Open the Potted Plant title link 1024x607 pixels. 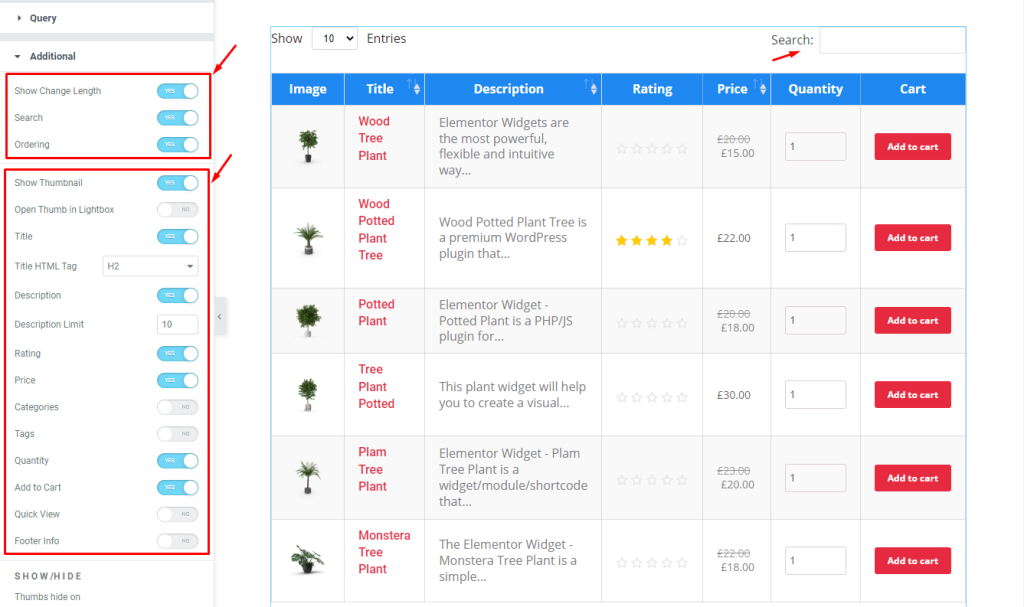[376, 312]
